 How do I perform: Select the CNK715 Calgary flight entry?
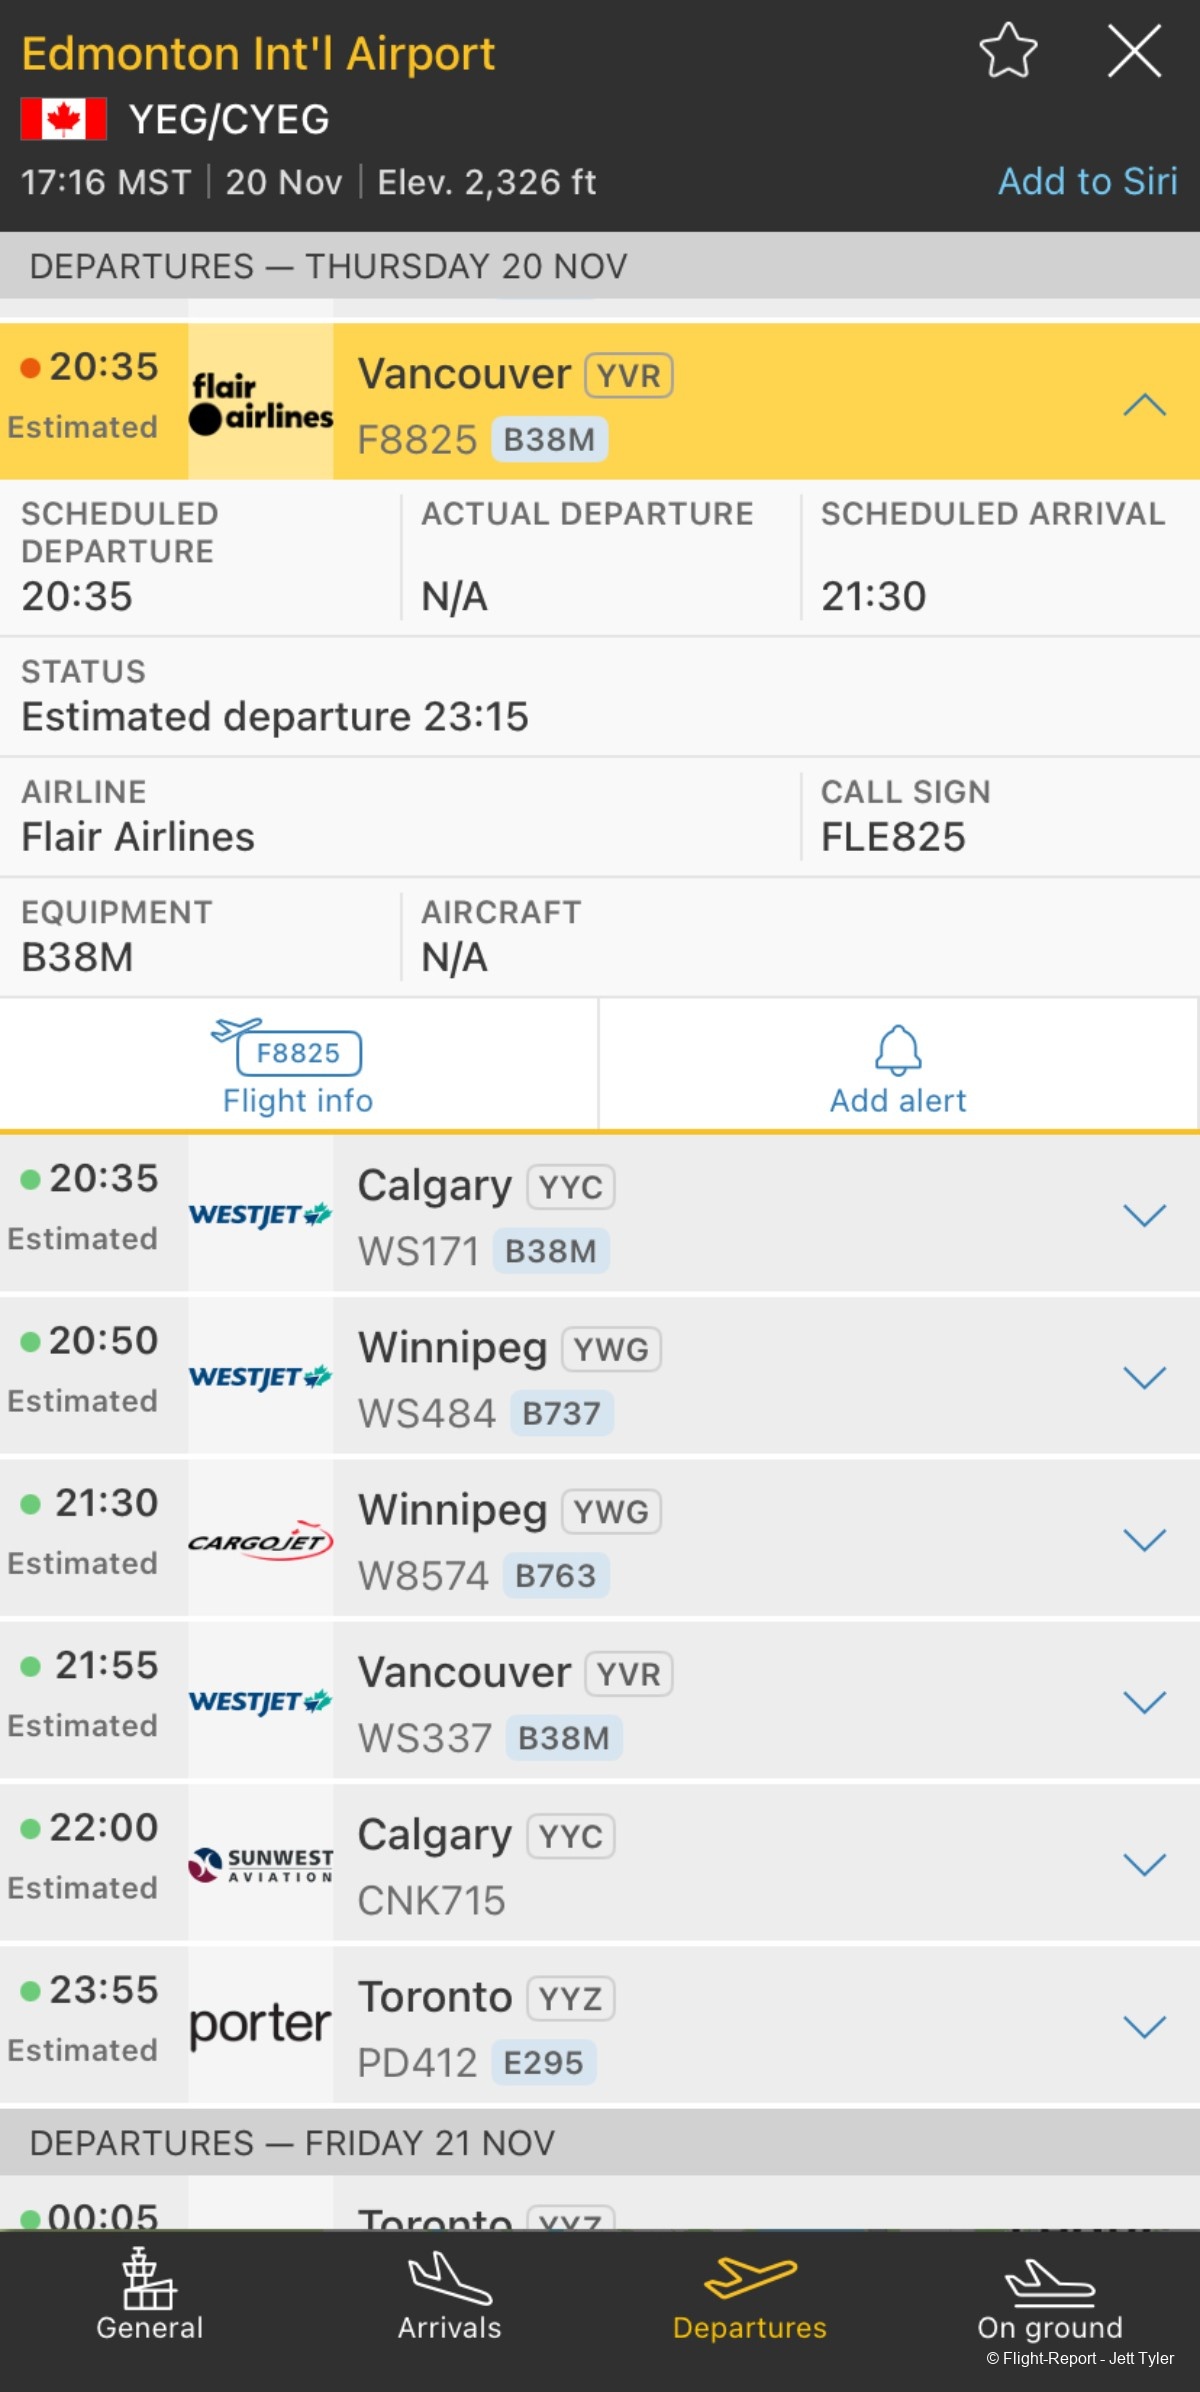tap(700, 1865)
